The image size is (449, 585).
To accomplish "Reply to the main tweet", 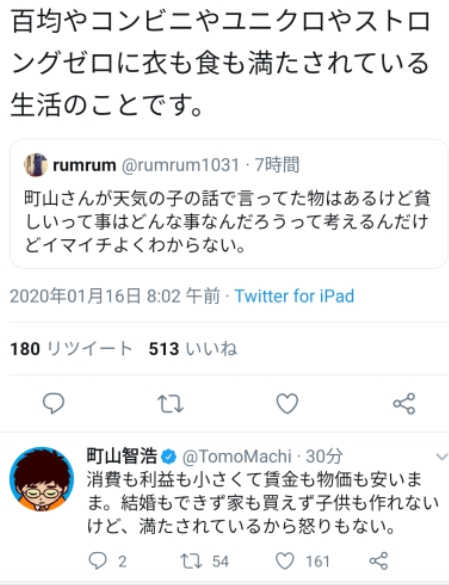I will click(x=53, y=404).
